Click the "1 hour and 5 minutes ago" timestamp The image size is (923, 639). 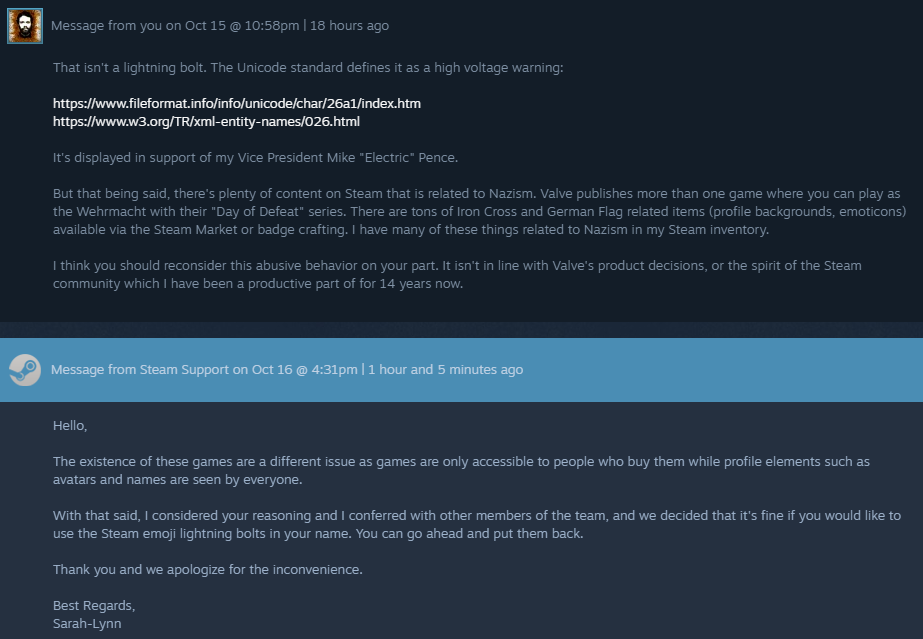click(x=445, y=370)
